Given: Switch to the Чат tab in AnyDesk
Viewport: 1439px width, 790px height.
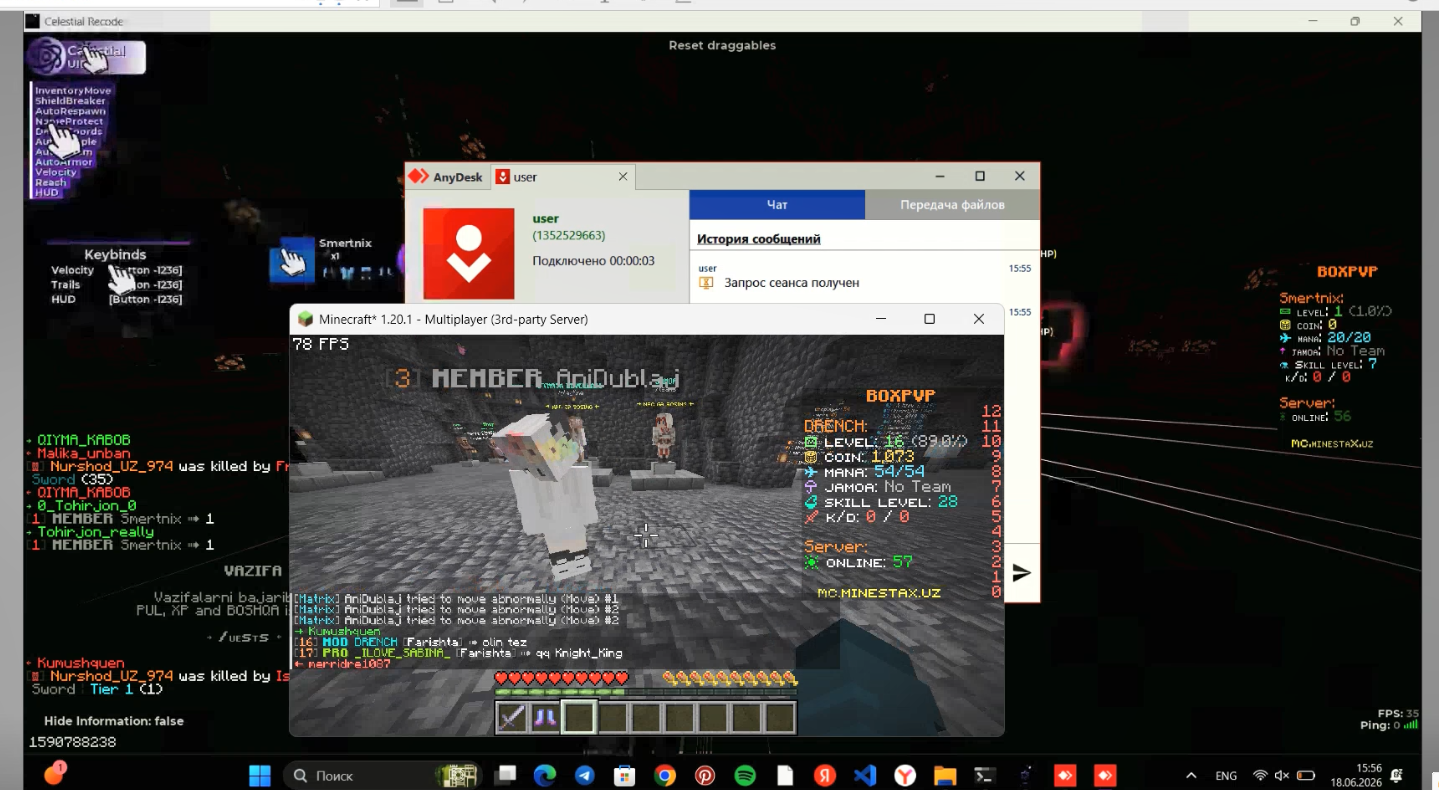Looking at the screenshot, I should (777, 204).
